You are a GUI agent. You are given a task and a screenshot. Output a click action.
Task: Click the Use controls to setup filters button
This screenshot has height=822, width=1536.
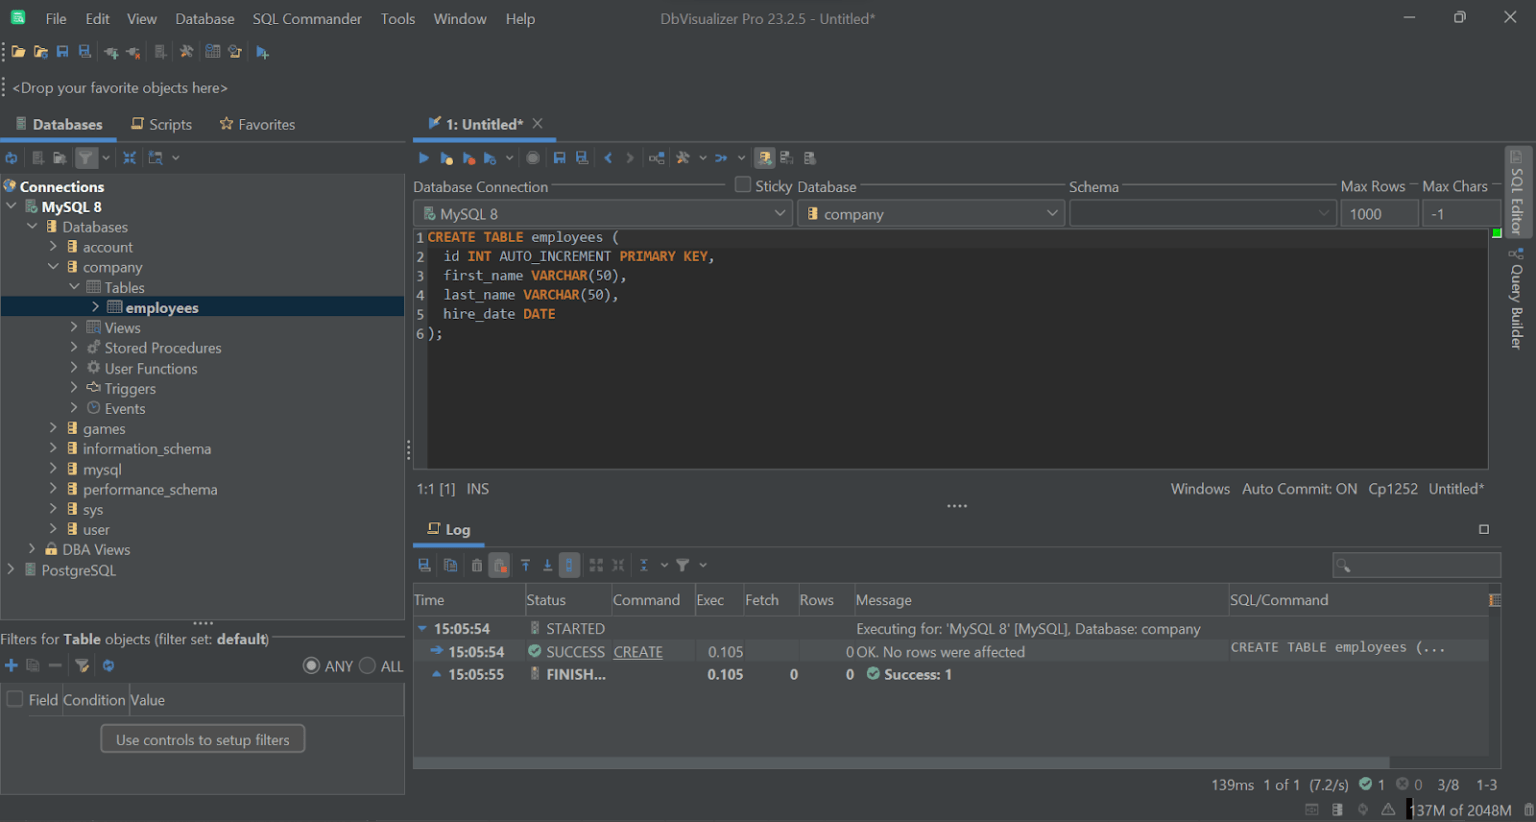click(x=202, y=738)
